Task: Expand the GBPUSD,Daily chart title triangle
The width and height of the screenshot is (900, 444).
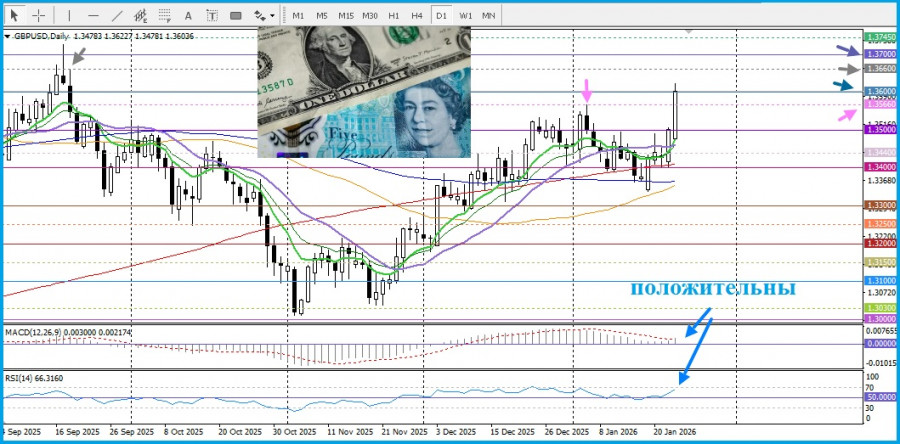Action: tap(8, 36)
